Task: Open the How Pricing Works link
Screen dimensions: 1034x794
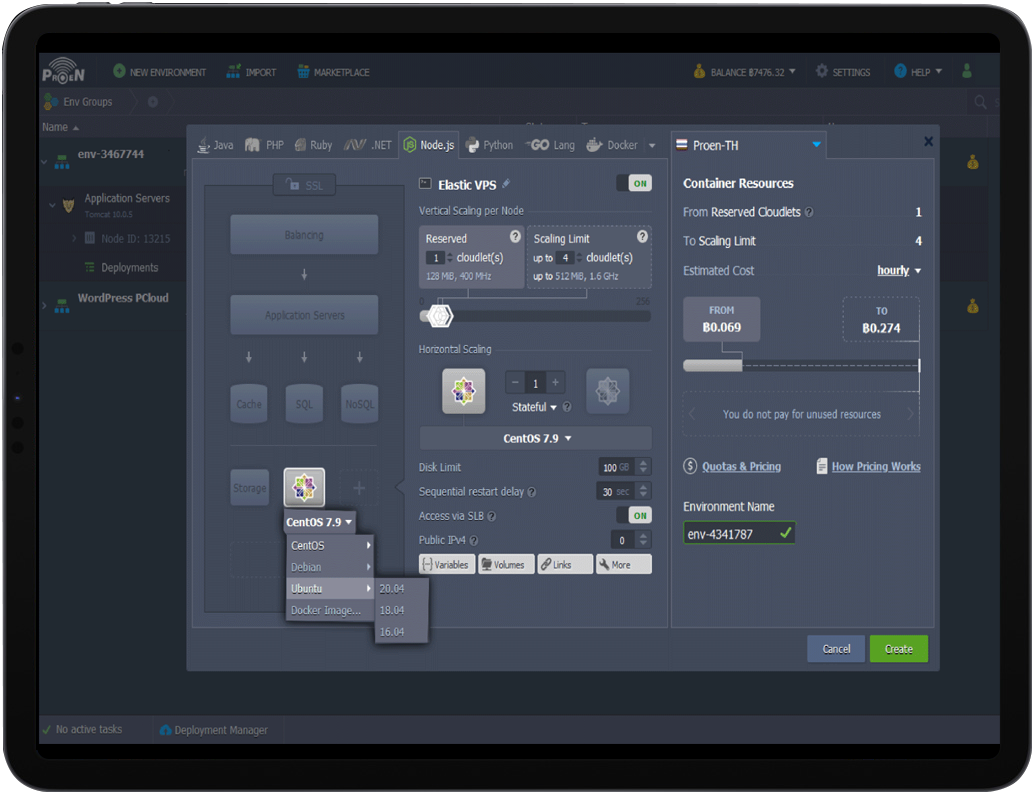Action: pyautogui.click(x=876, y=466)
